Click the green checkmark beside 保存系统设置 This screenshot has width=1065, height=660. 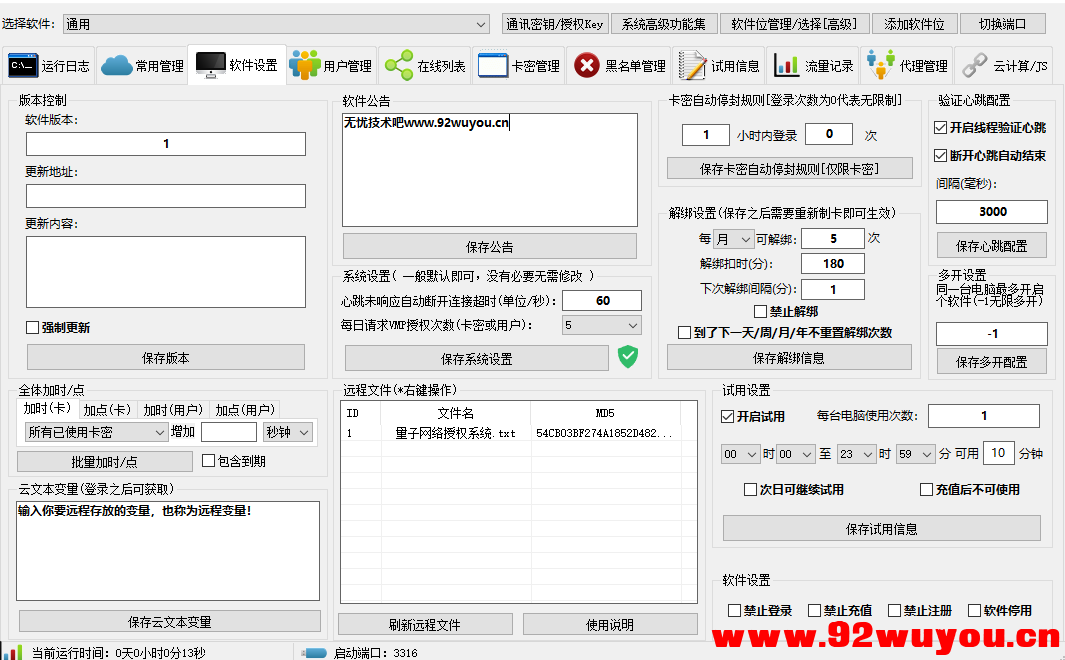(x=628, y=355)
